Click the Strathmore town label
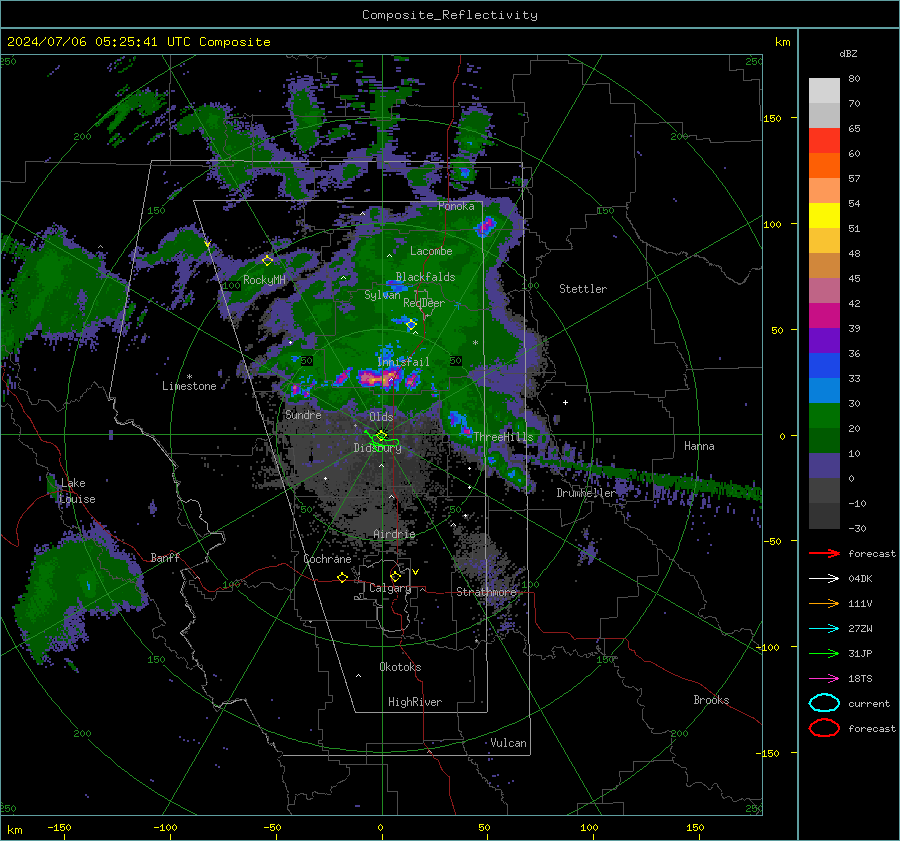 (x=486, y=592)
